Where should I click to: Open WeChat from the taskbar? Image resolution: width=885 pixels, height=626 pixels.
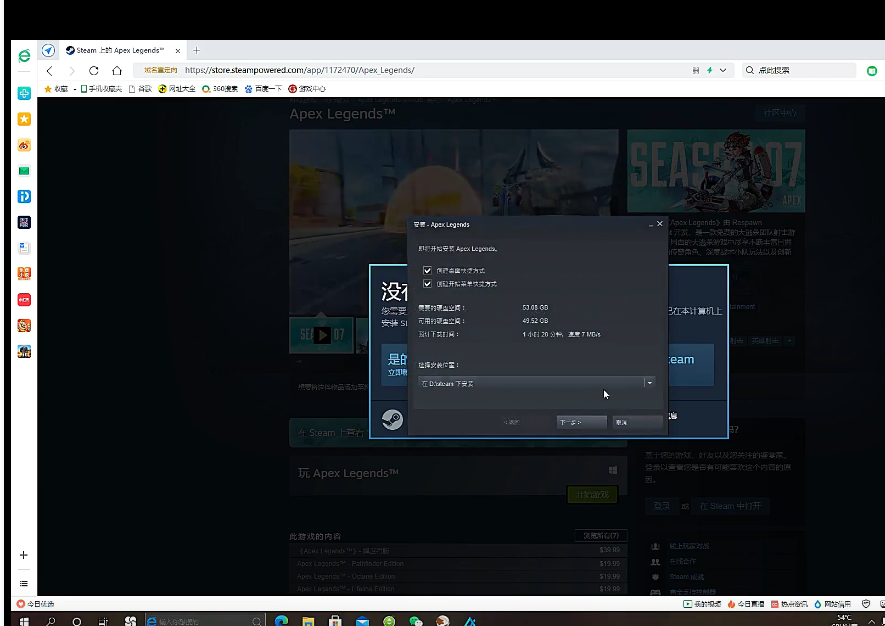pos(416,620)
